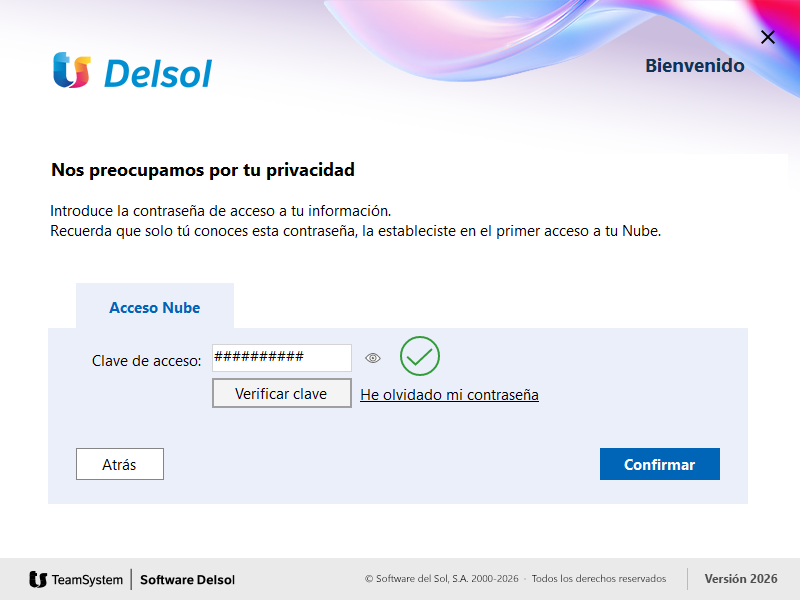Click 'Recuerda que solo tú conoces' line
Image resolution: width=800 pixels, height=600 pixels.
[356, 231]
